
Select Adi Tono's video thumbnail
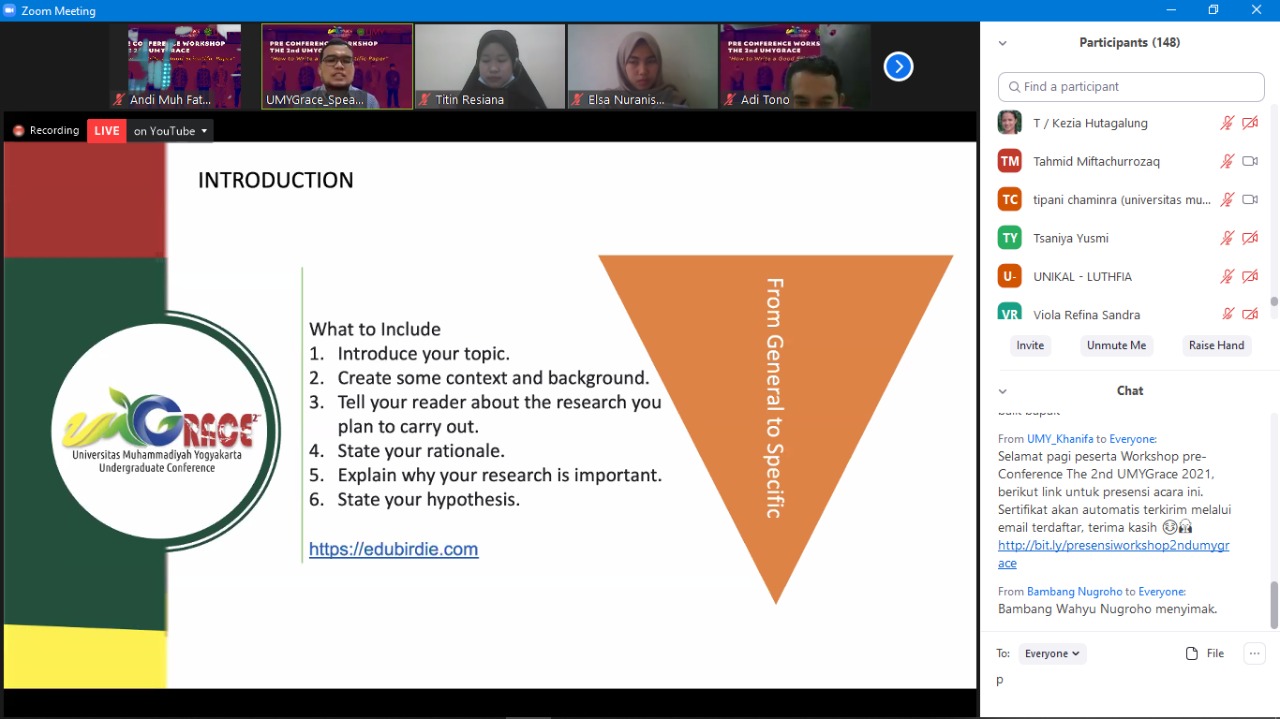click(x=795, y=66)
